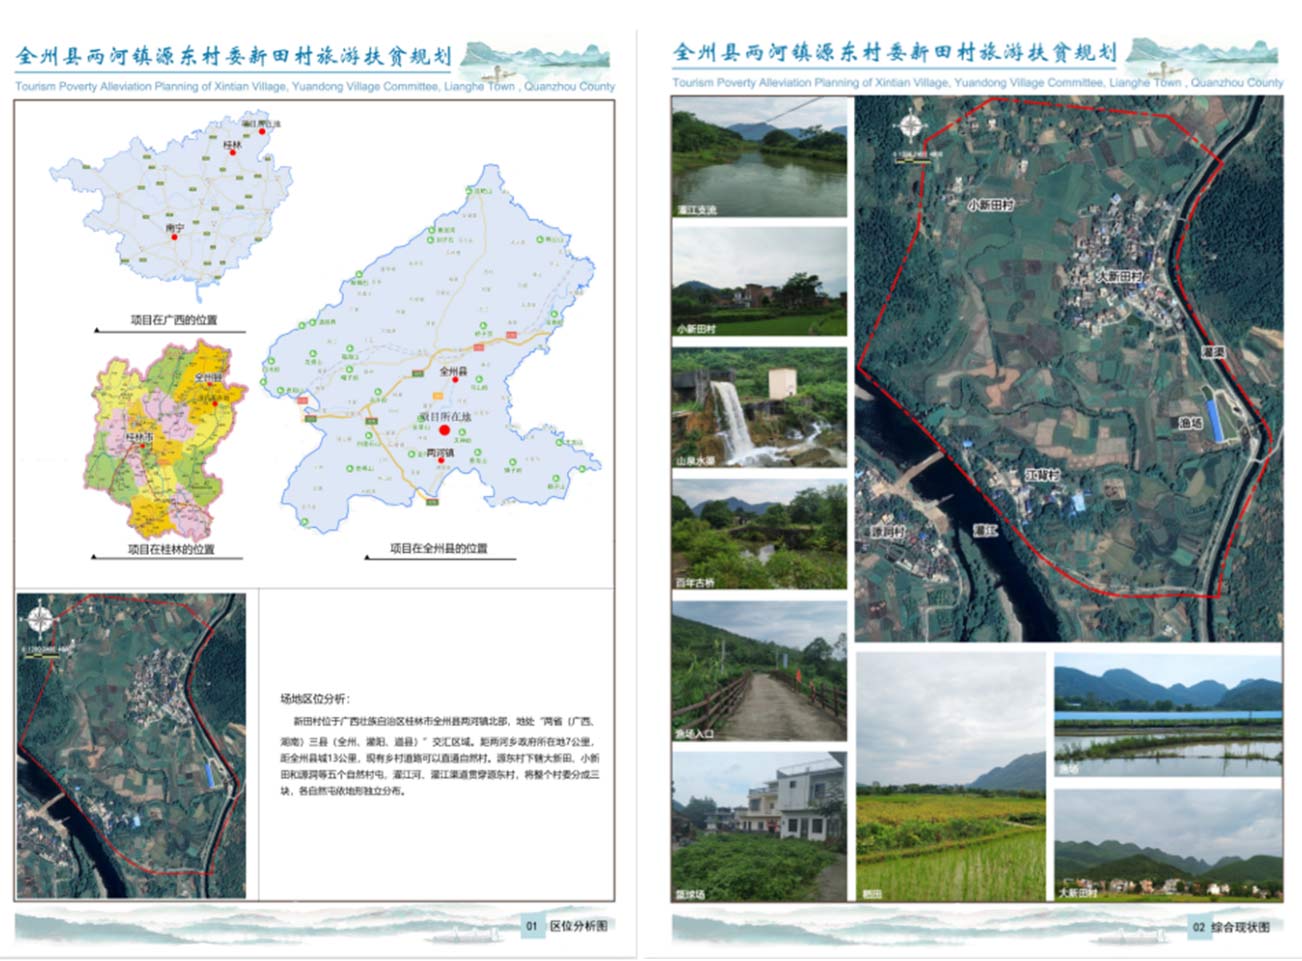The height and width of the screenshot is (961, 1302).
Task: Open the 小新田村 village photo
Action: [x=759, y=281]
